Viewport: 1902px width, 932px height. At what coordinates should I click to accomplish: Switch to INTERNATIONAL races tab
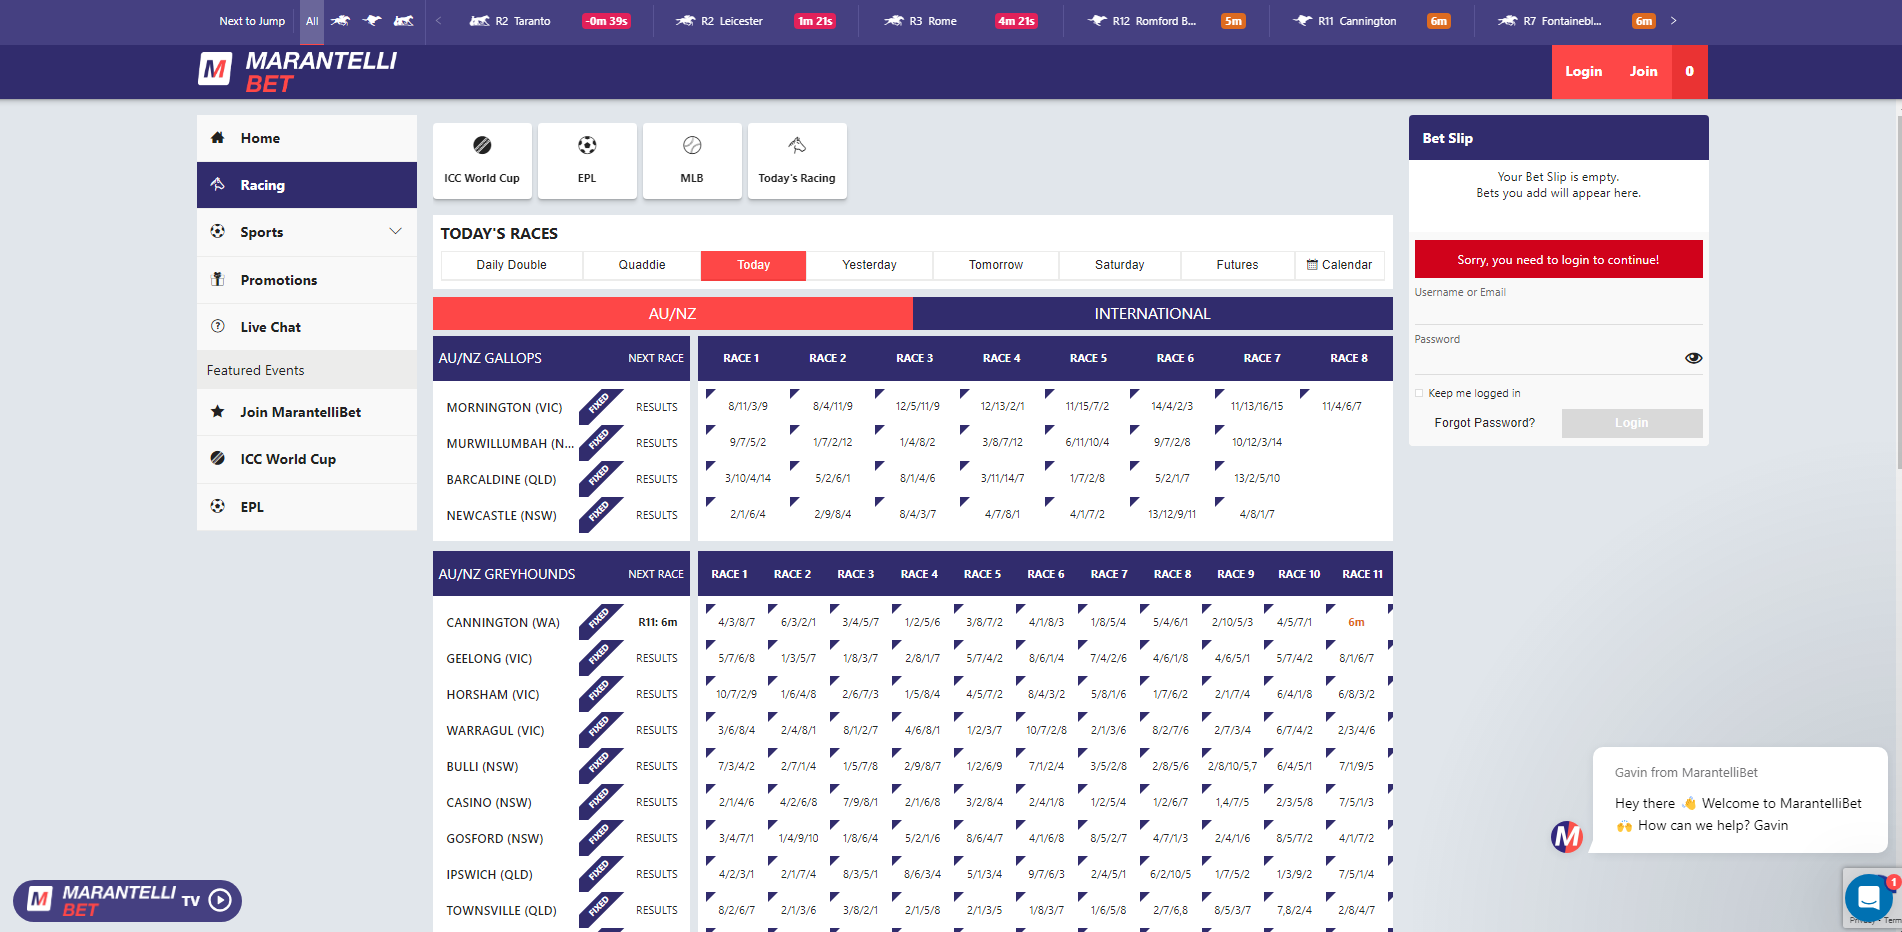[x=1152, y=314]
